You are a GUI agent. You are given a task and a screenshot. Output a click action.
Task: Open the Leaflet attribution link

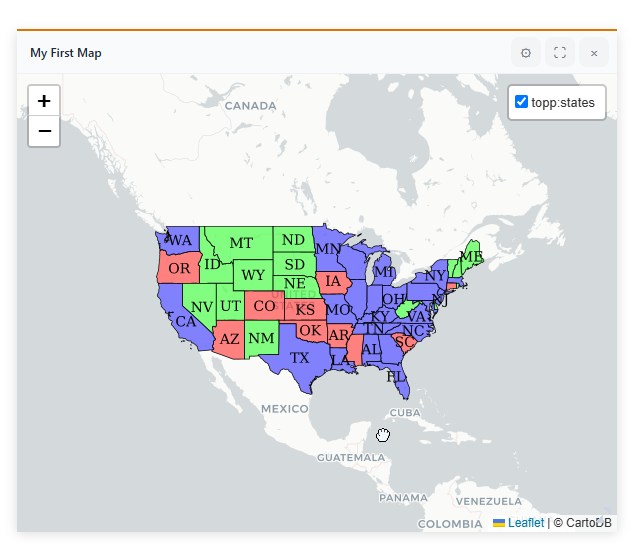tap(526, 523)
